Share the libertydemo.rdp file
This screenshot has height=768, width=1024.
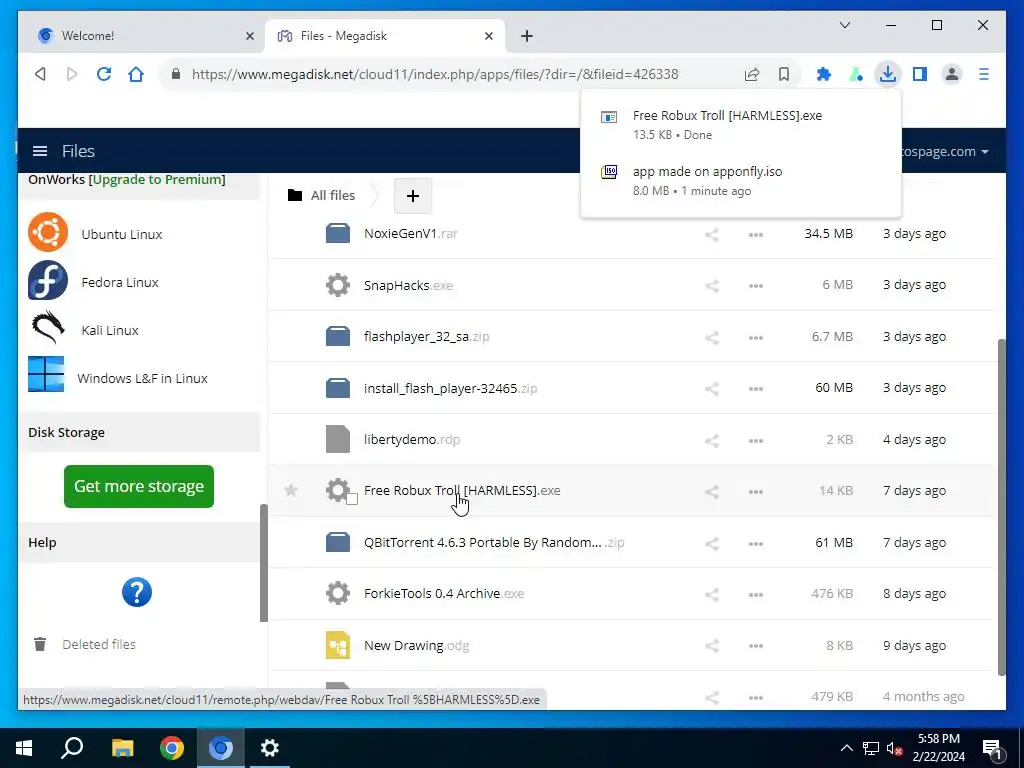click(x=712, y=440)
